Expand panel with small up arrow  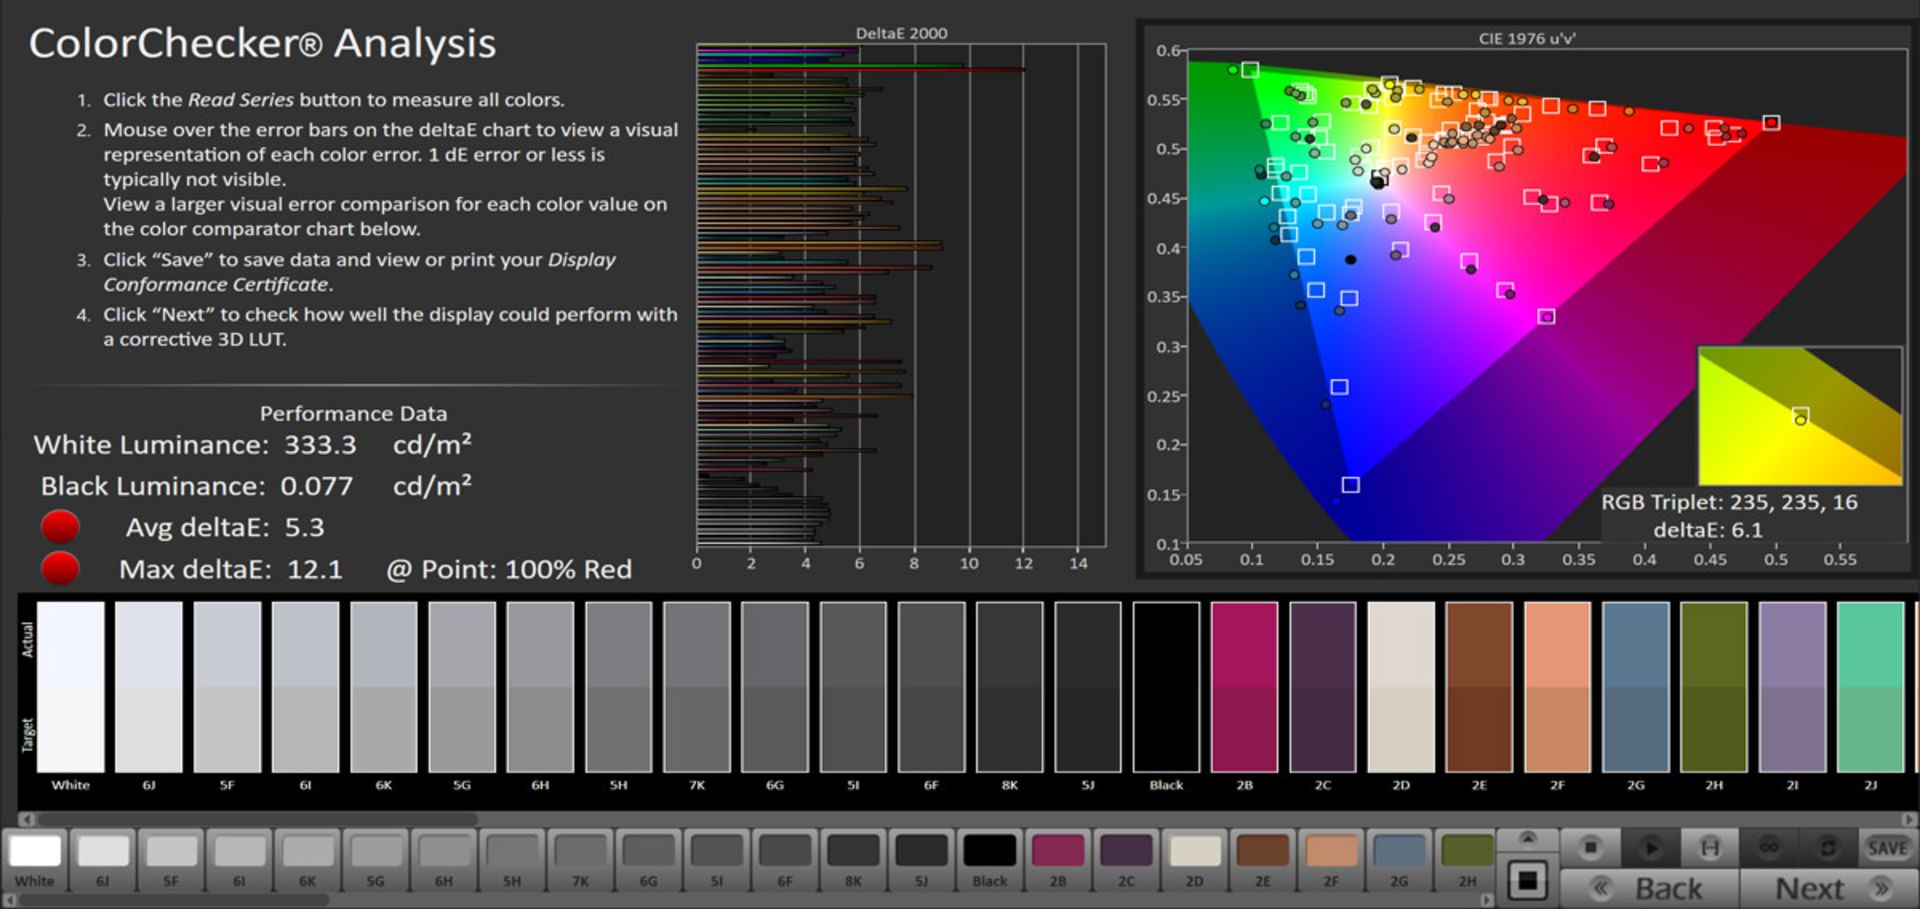1527,838
